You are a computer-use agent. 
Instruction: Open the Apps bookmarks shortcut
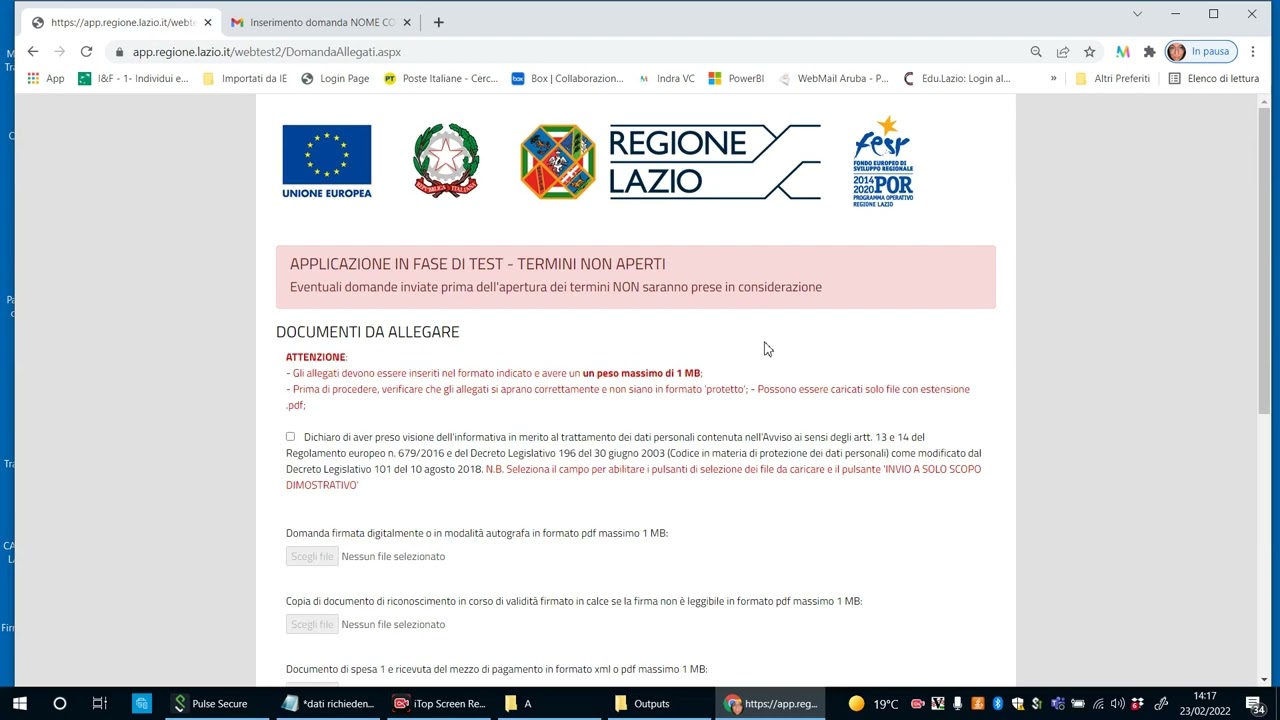pos(46,78)
